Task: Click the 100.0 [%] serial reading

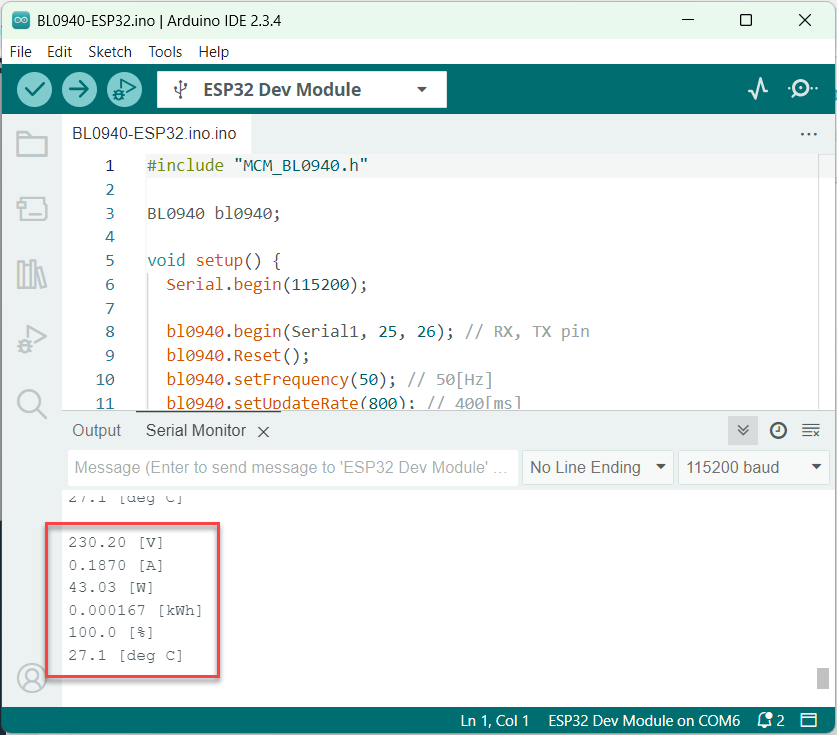Action: click(x=111, y=633)
